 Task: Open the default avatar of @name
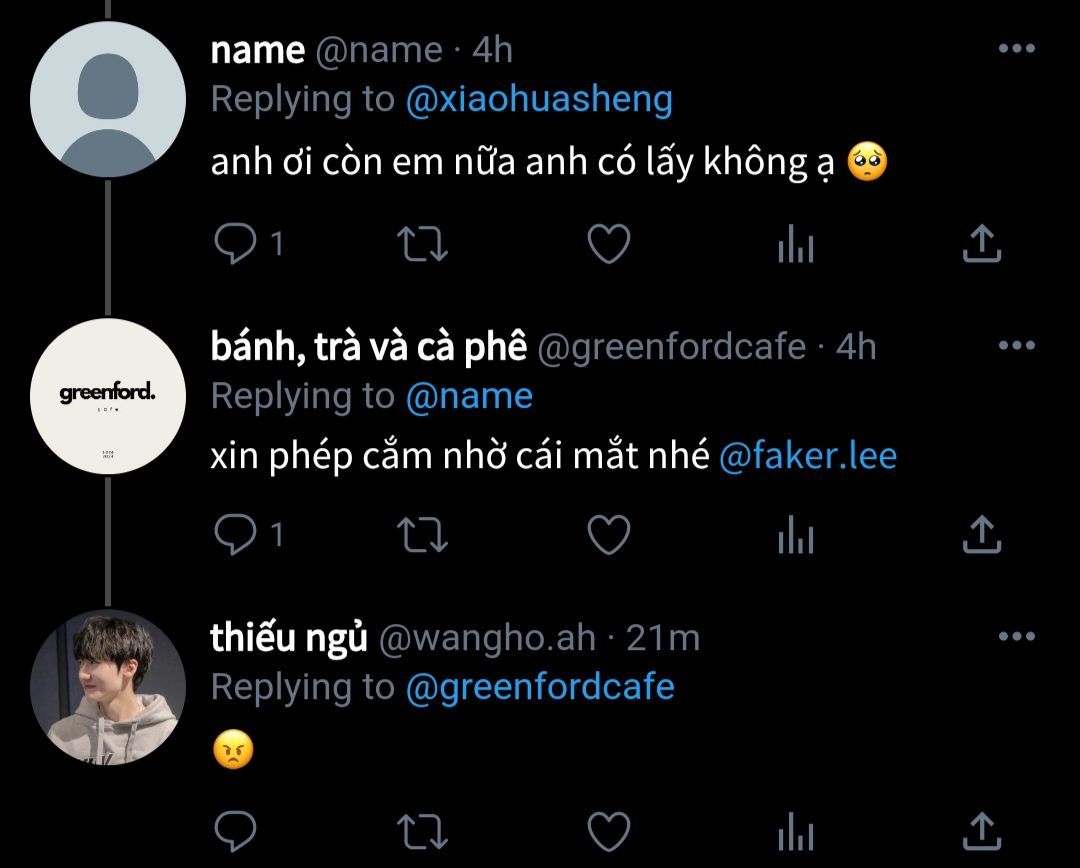[108, 100]
